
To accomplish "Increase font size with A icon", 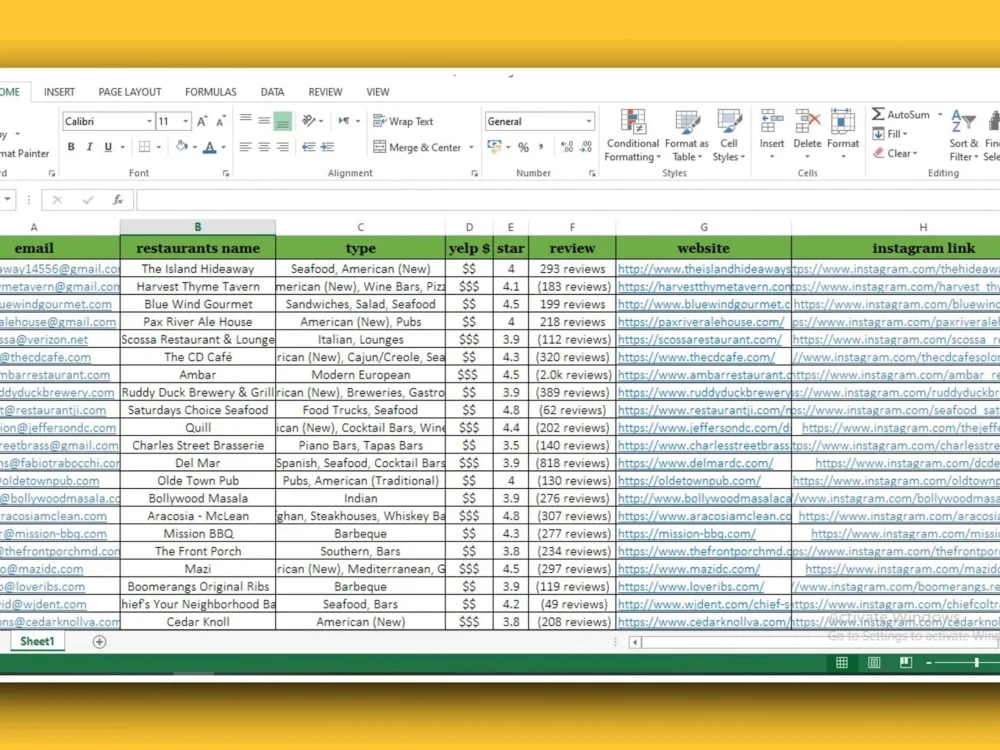I will coord(202,121).
